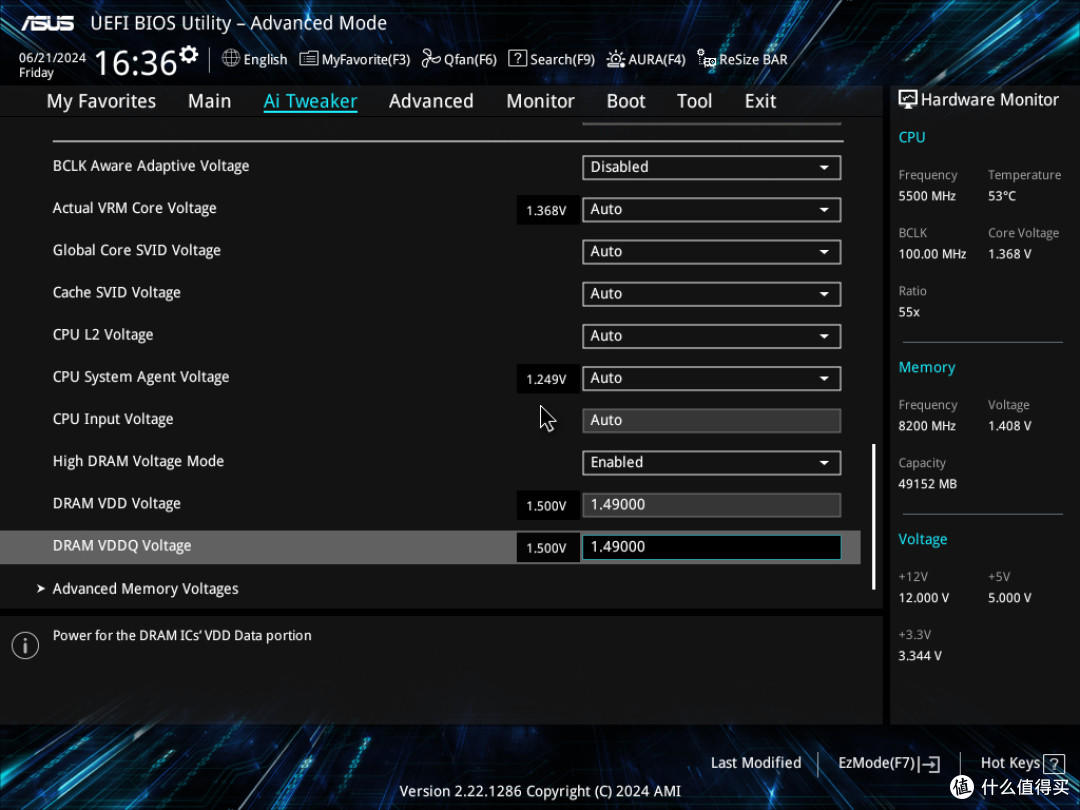Open Cache SVID Voltage dropdown
This screenshot has width=1080, height=810.
712,293
